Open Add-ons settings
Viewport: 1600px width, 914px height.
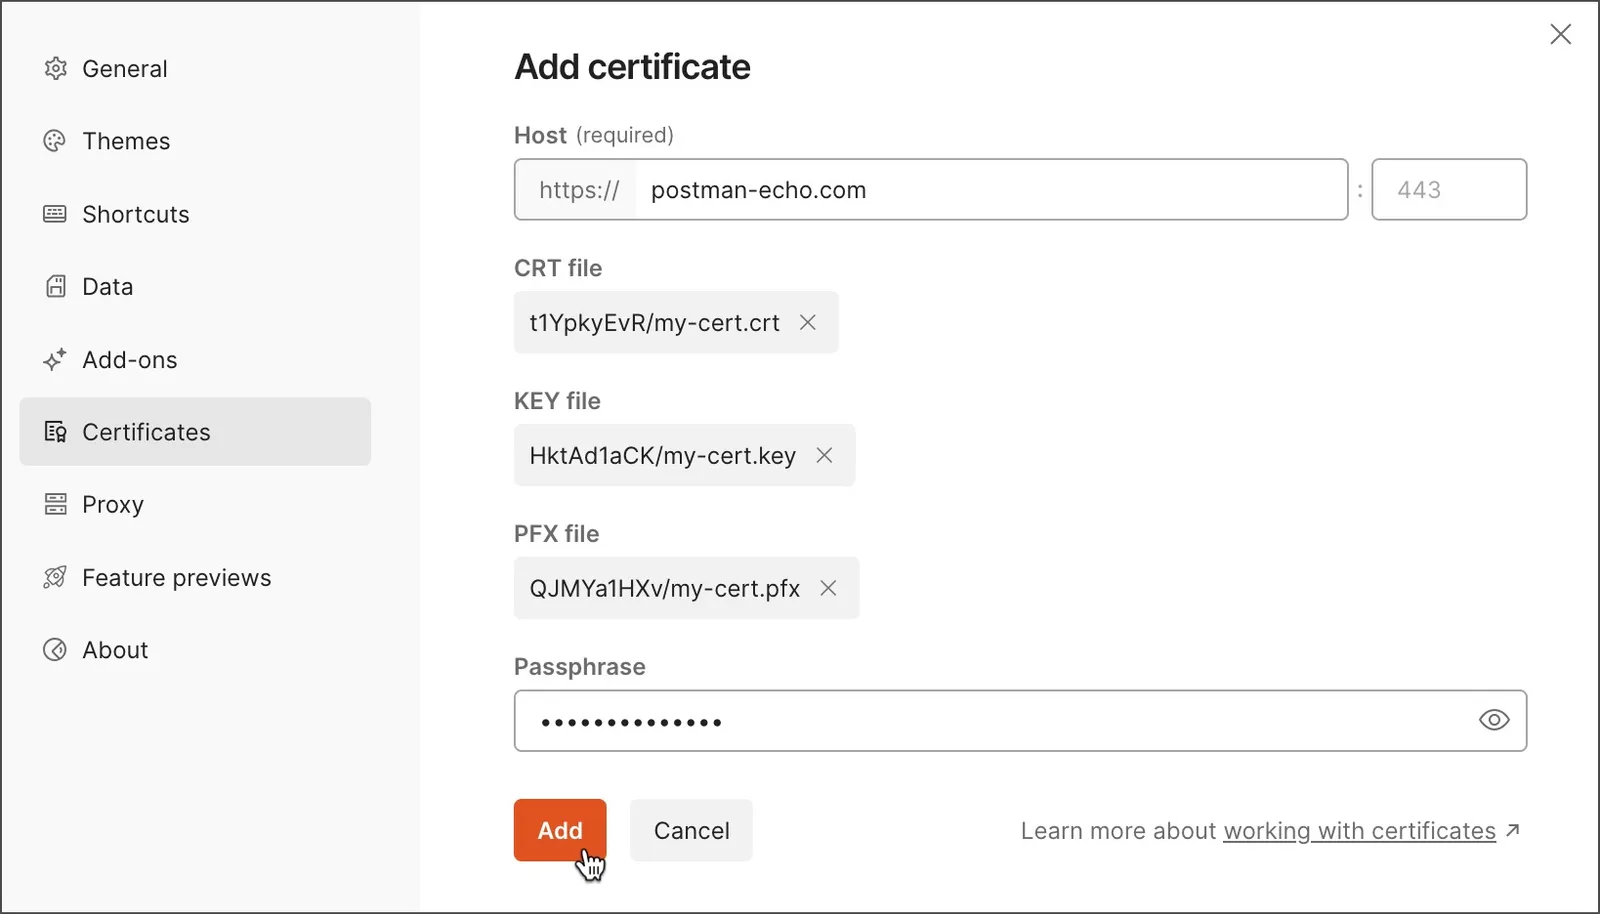[x=195, y=359]
